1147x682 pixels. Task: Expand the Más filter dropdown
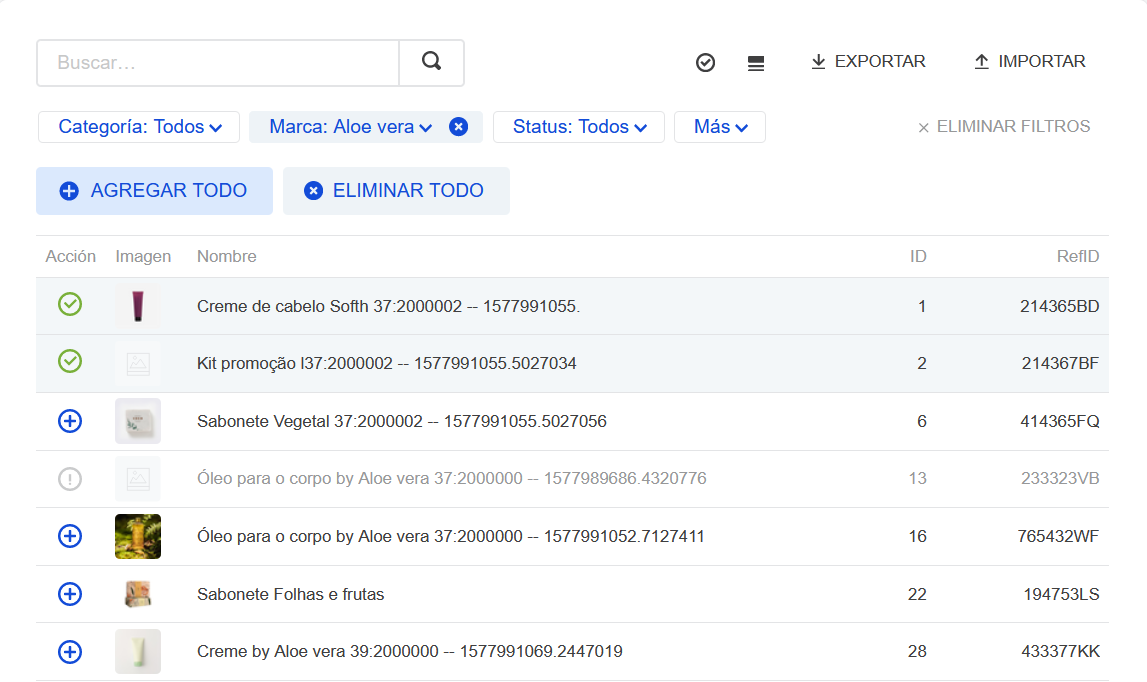719,127
